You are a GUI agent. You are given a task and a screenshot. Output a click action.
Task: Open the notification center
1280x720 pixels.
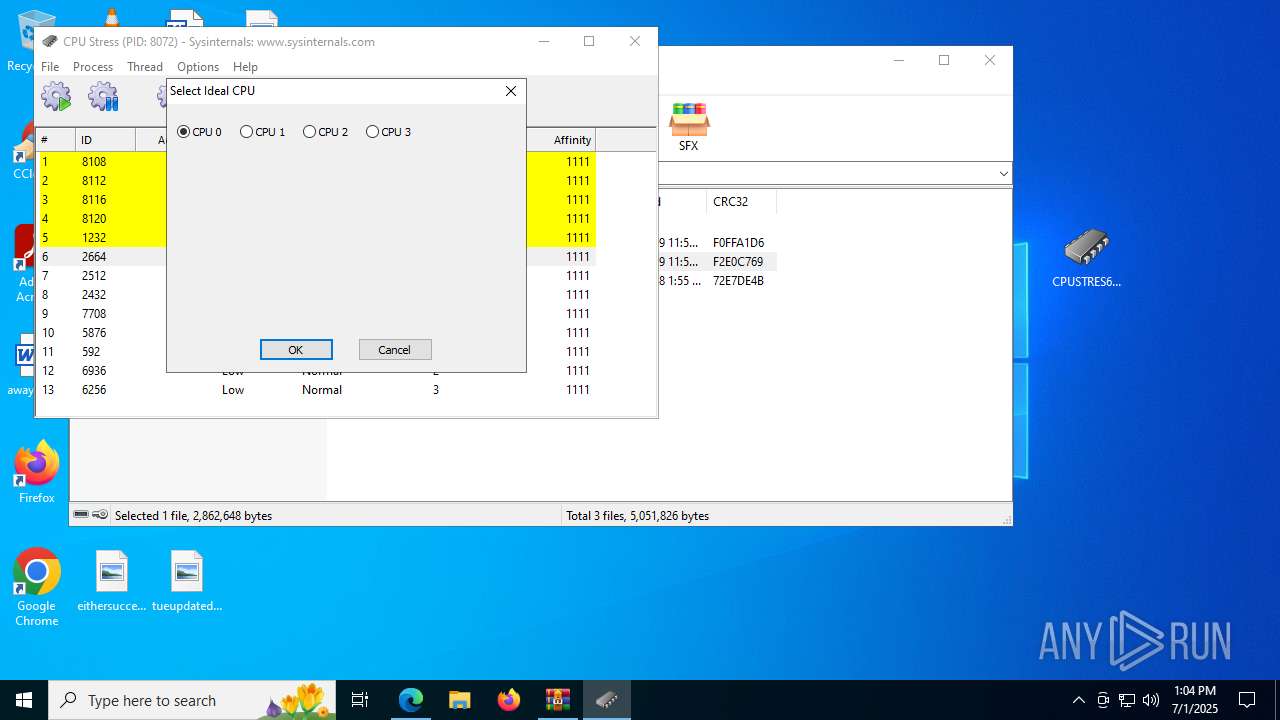pos(1247,700)
